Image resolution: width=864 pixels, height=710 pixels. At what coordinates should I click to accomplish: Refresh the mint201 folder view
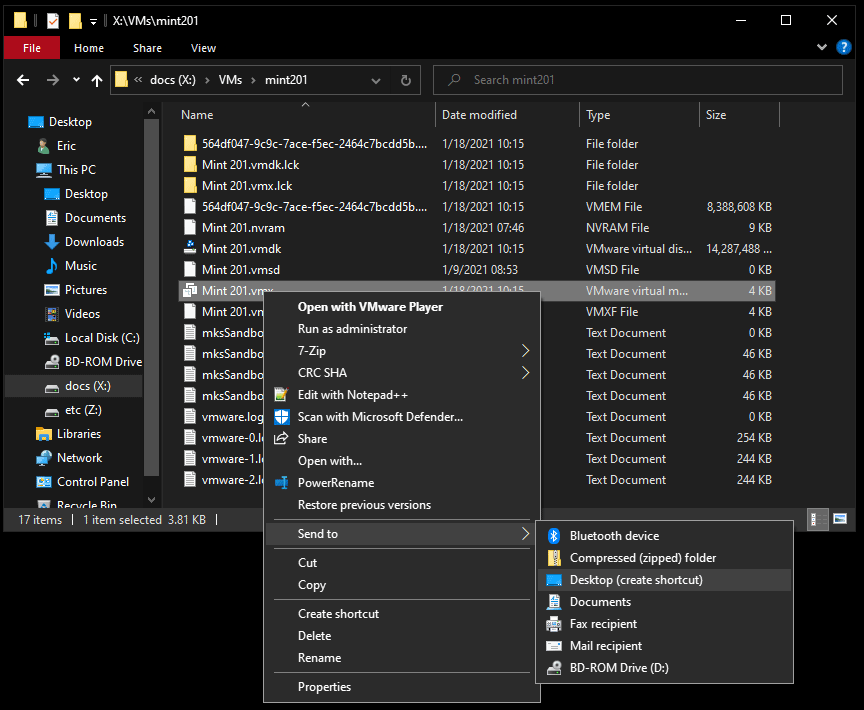[x=406, y=80]
